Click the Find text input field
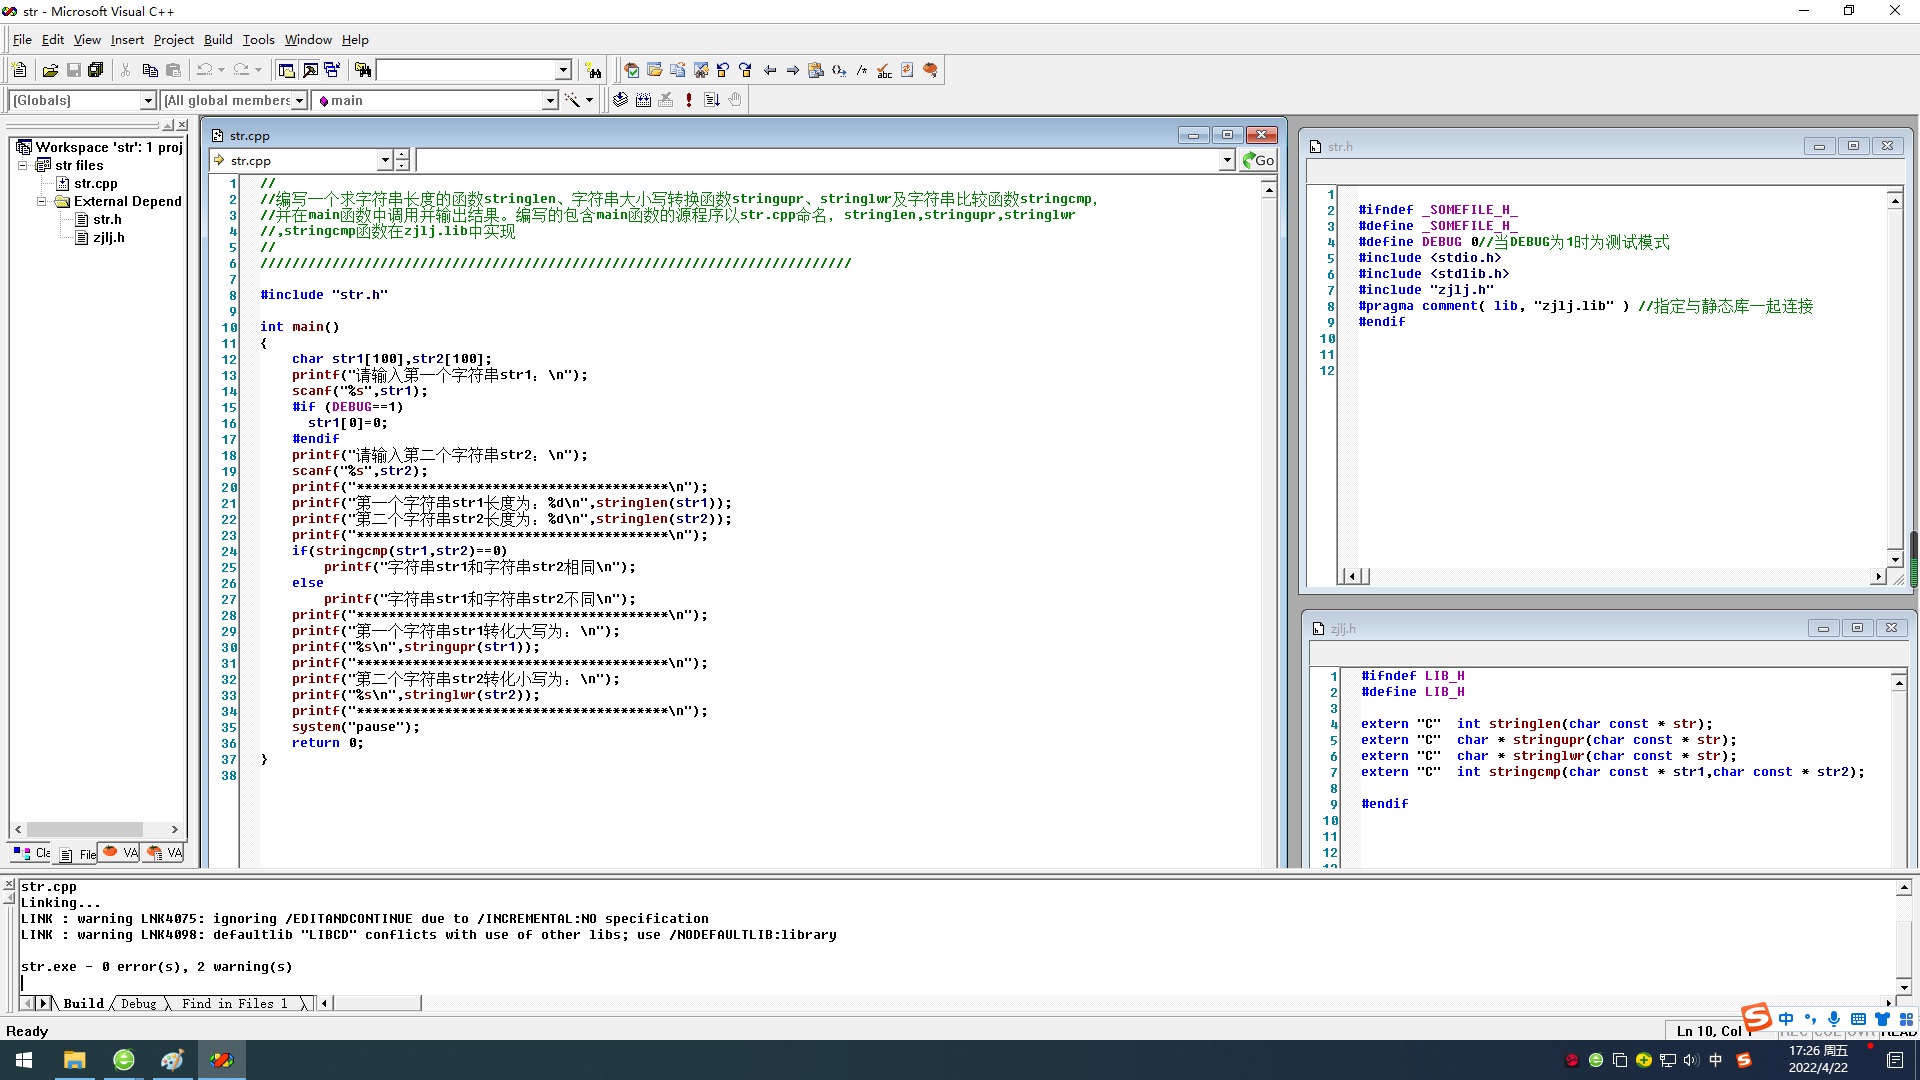The image size is (1920, 1080). point(465,70)
